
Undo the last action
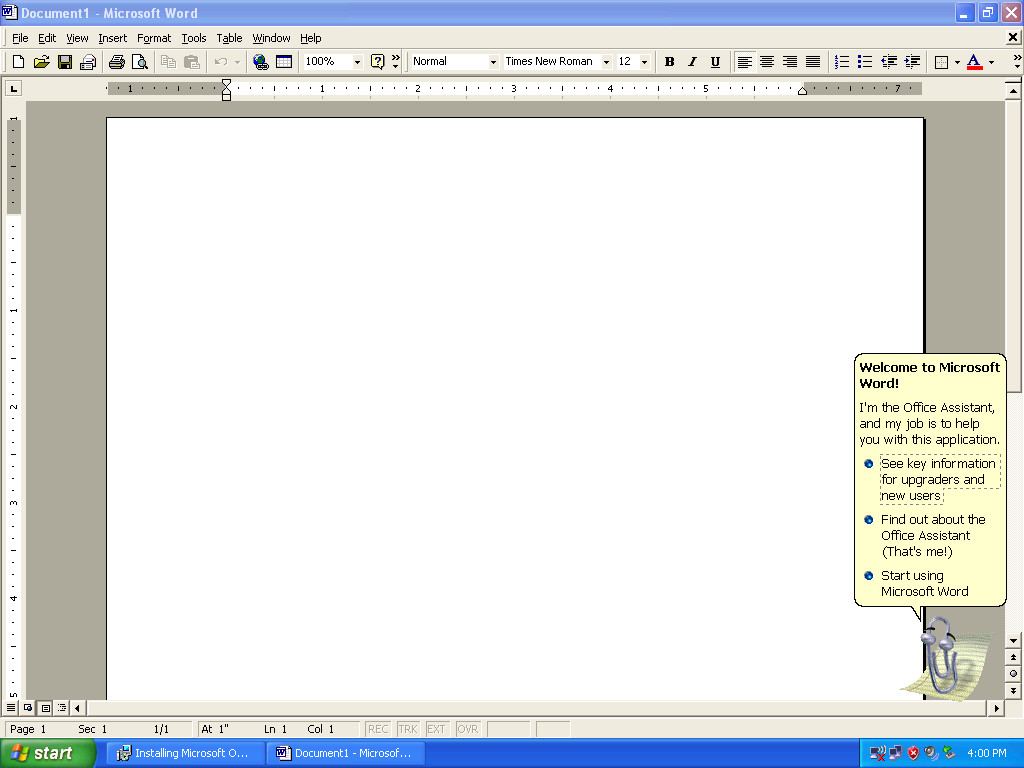[x=221, y=61]
